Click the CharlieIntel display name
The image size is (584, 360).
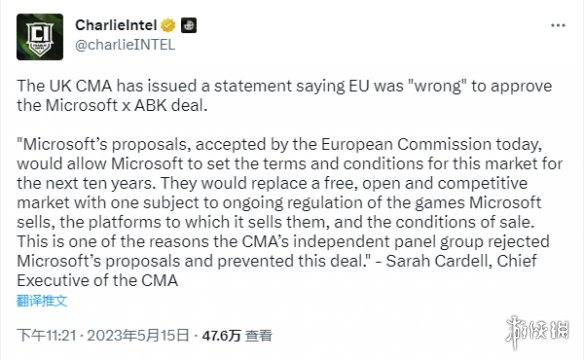tap(116, 25)
